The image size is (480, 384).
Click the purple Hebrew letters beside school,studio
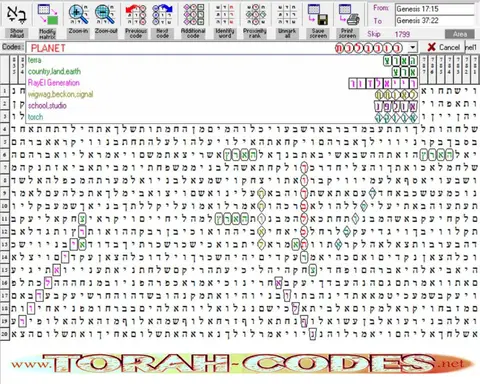point(396,106)
